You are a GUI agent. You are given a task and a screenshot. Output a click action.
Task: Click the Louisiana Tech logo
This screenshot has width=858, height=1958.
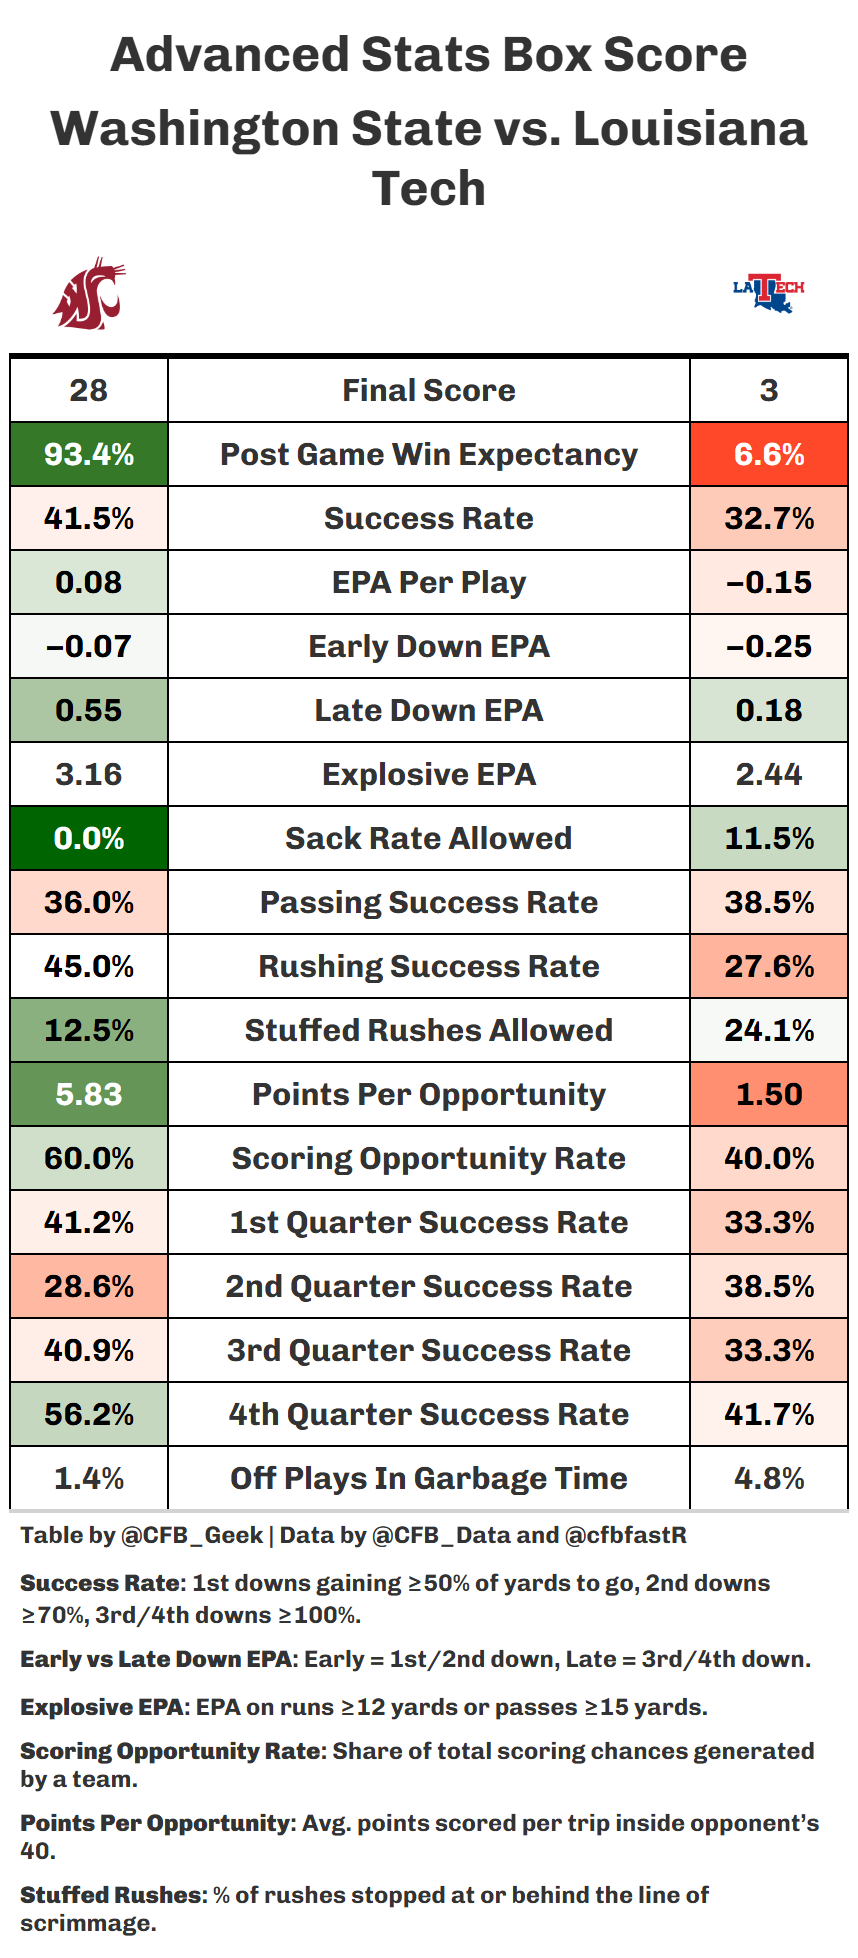(768, 293)
